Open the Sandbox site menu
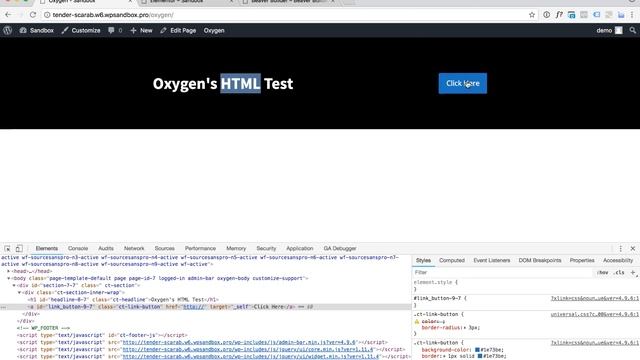The image size is (640, 360). (36, 30)
